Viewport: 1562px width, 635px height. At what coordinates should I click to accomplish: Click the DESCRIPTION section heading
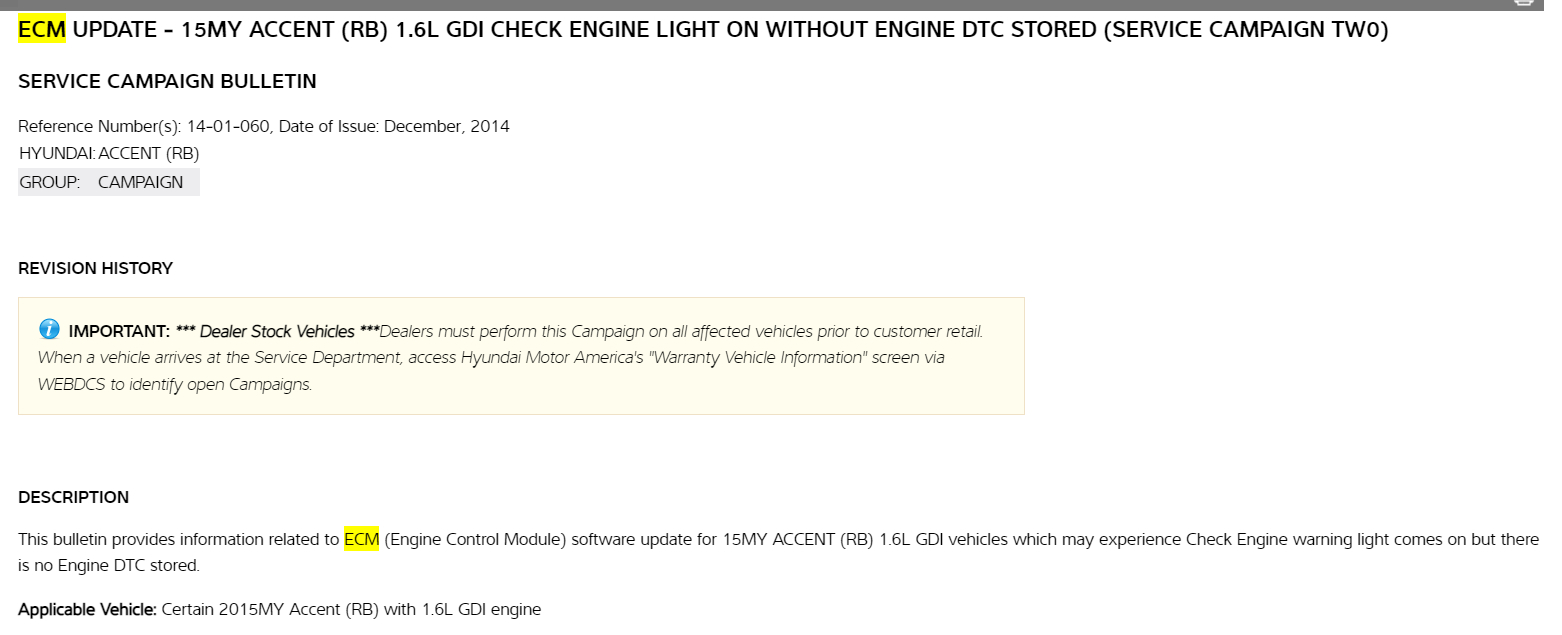tap(73, 497)
